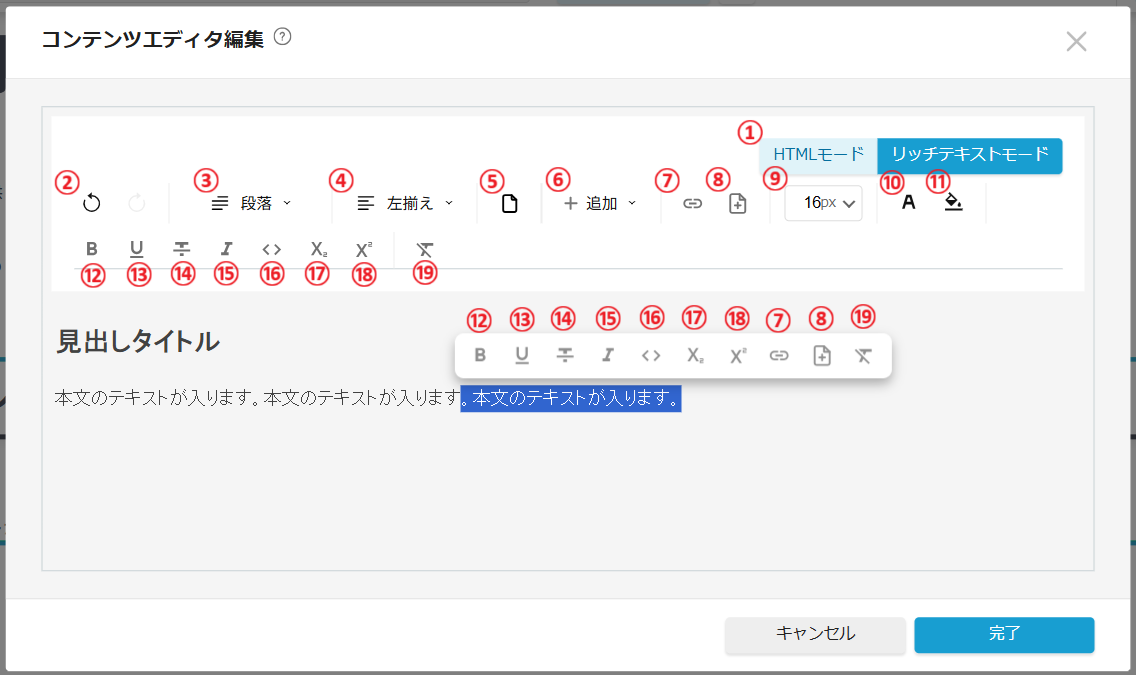Apply superscript from the main toolbar

coord(363,249)
